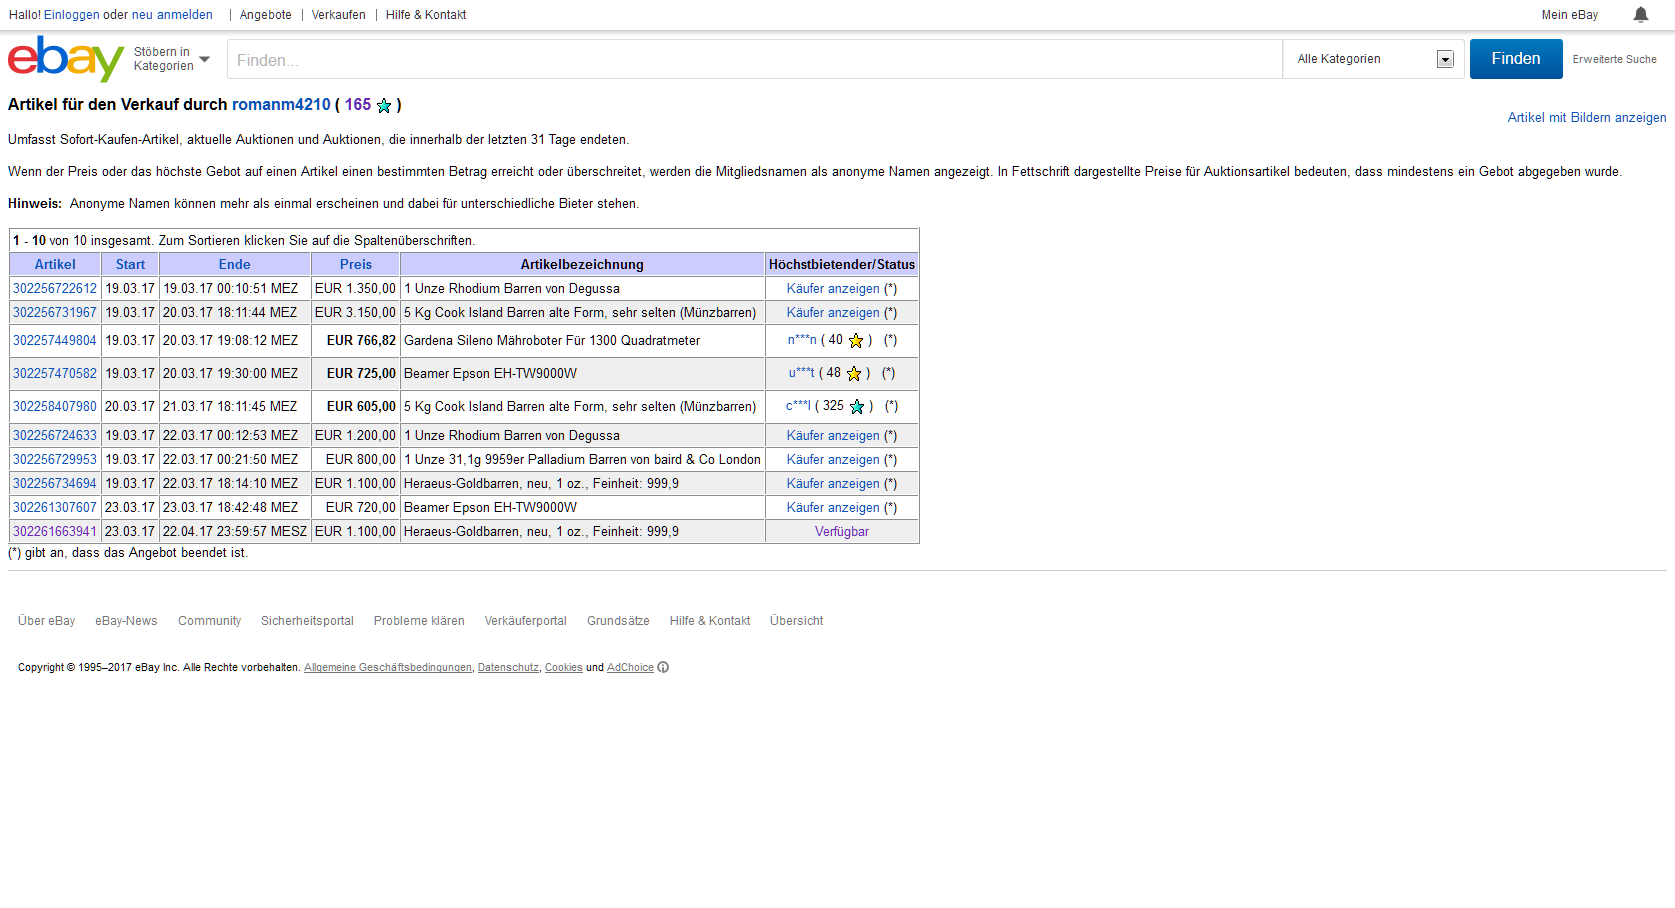Click the yellow star beside n***n rating 40
Viewport: 1675px width, 908px height.
coord(856,341)
